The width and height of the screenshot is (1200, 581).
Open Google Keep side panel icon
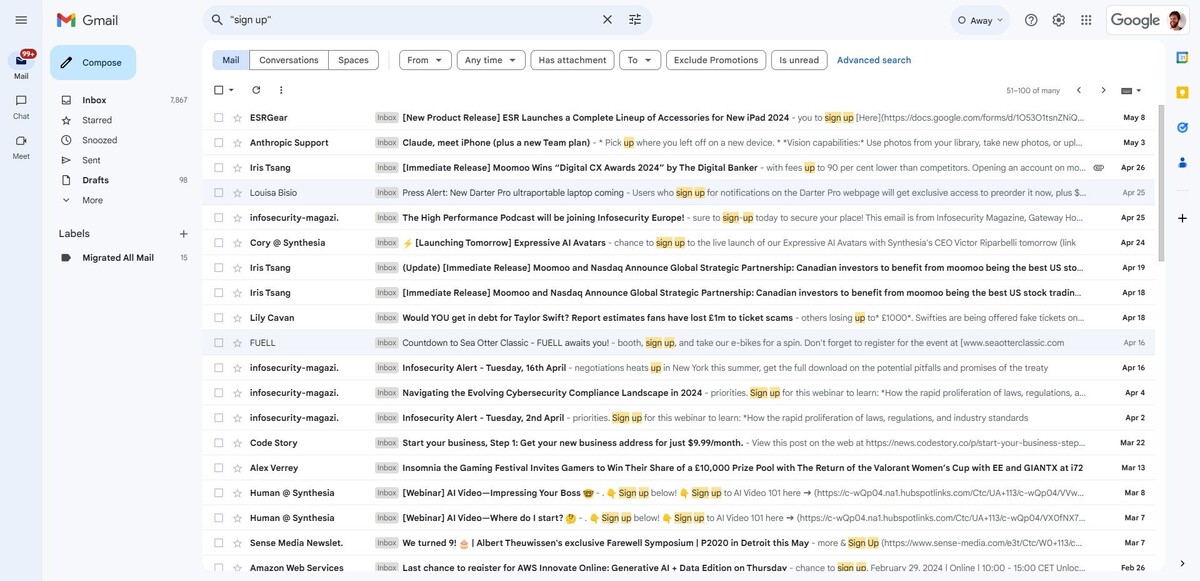[1182, 93]
